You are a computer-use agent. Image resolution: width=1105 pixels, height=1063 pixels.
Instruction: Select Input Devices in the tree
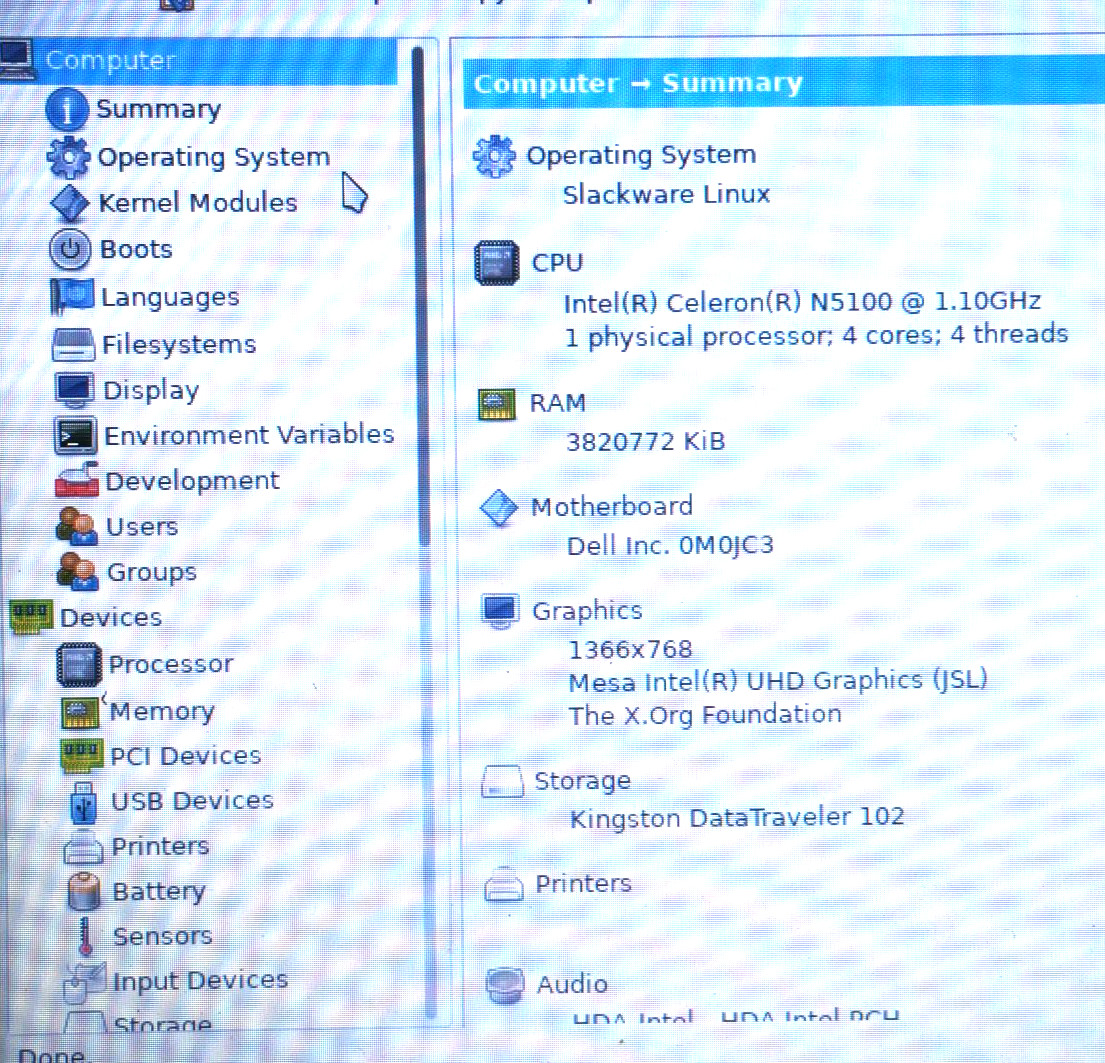tap(201, 981)
